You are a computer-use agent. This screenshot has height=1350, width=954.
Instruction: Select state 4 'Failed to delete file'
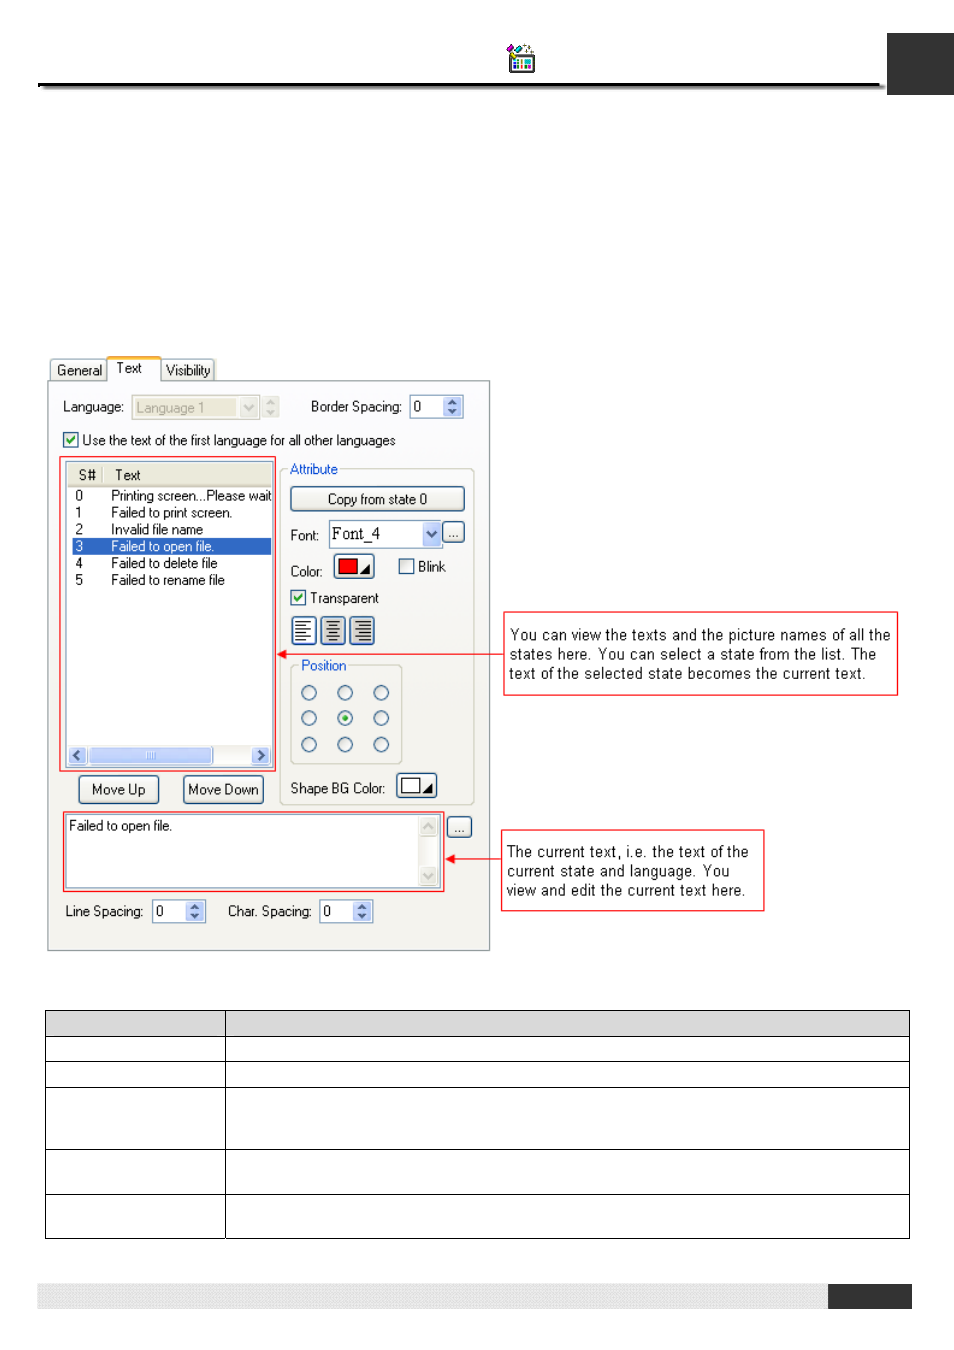pyautogui.click(x=172, y=564)
